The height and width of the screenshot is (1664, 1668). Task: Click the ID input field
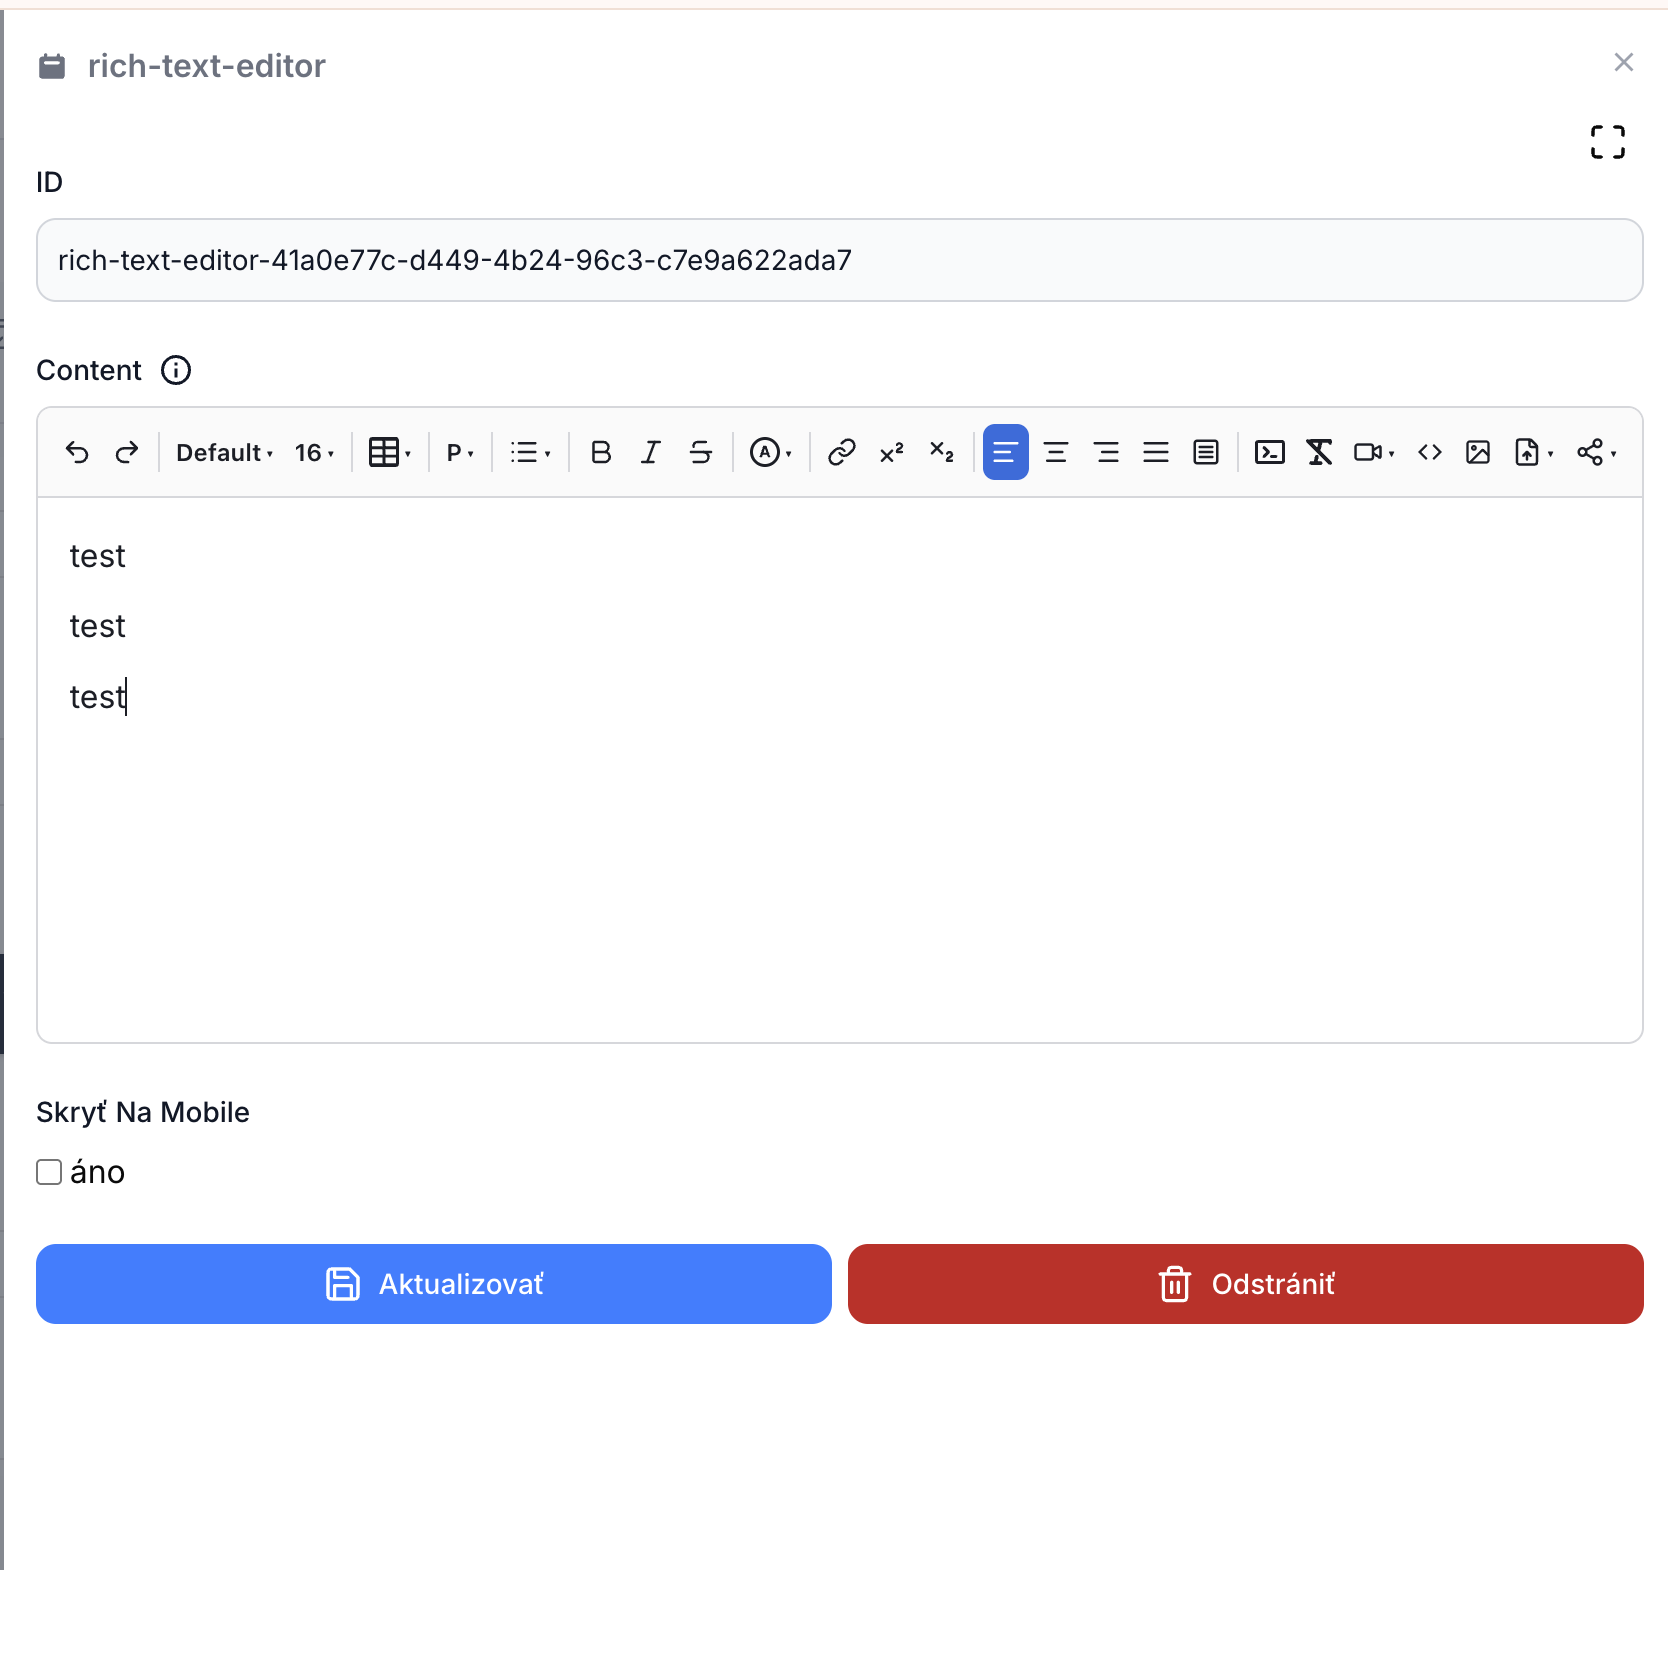840,260
